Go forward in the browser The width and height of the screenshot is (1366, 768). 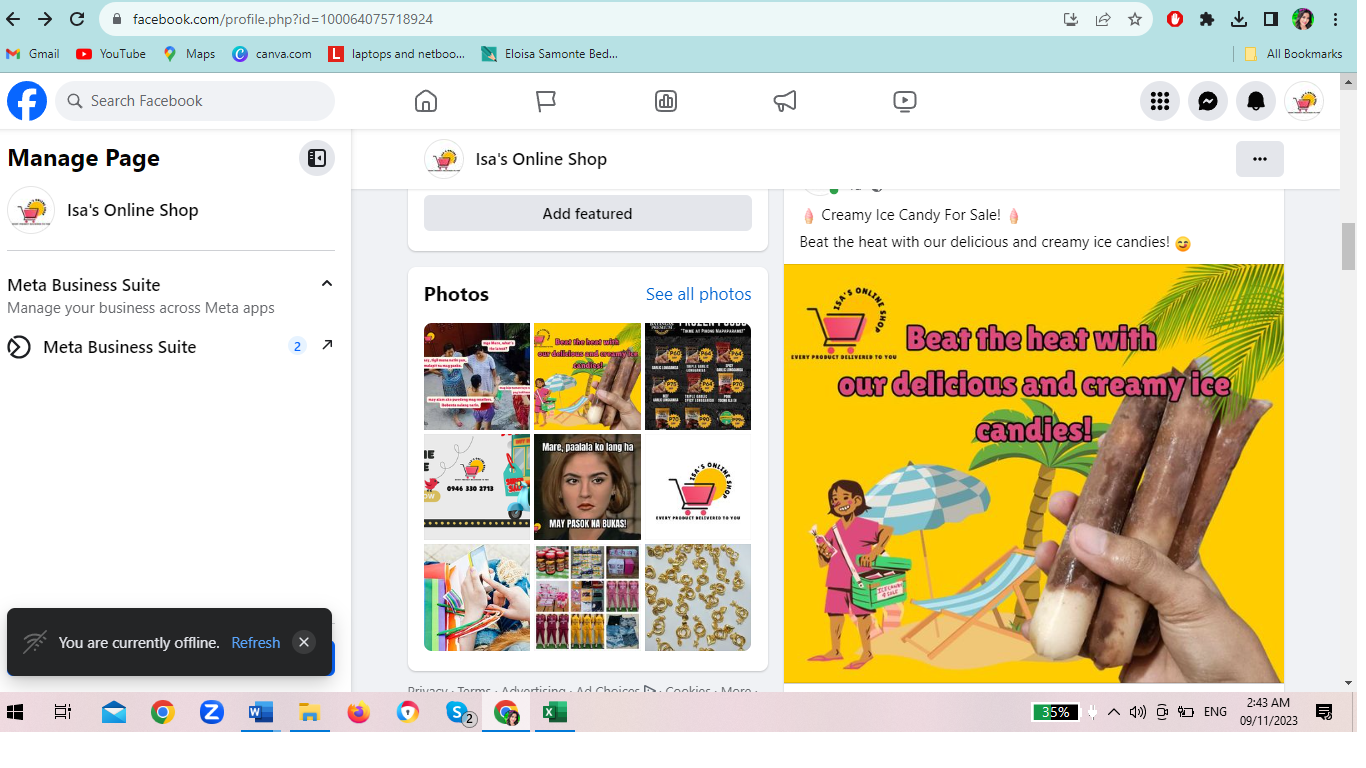pyautogui.click(x=45, y=19)
